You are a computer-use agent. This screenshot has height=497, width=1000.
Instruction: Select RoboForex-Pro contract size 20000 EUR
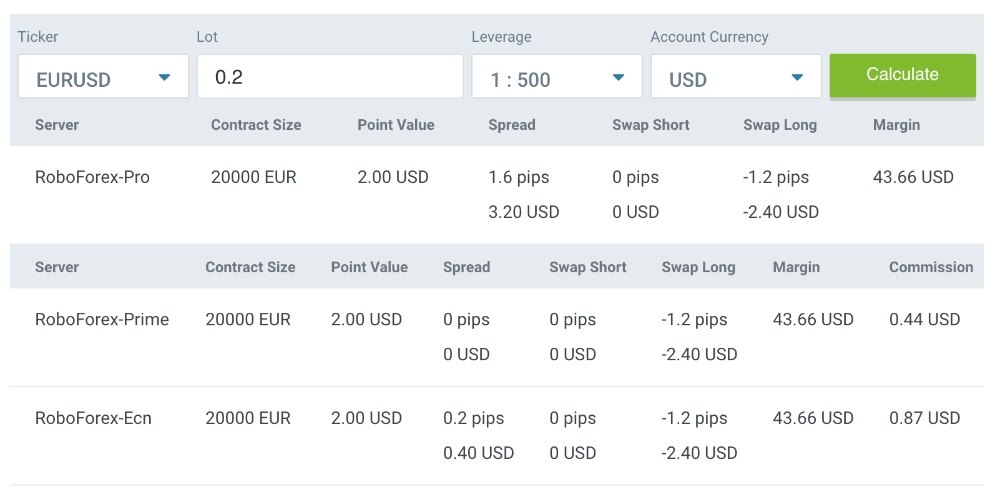coord(254,177)
